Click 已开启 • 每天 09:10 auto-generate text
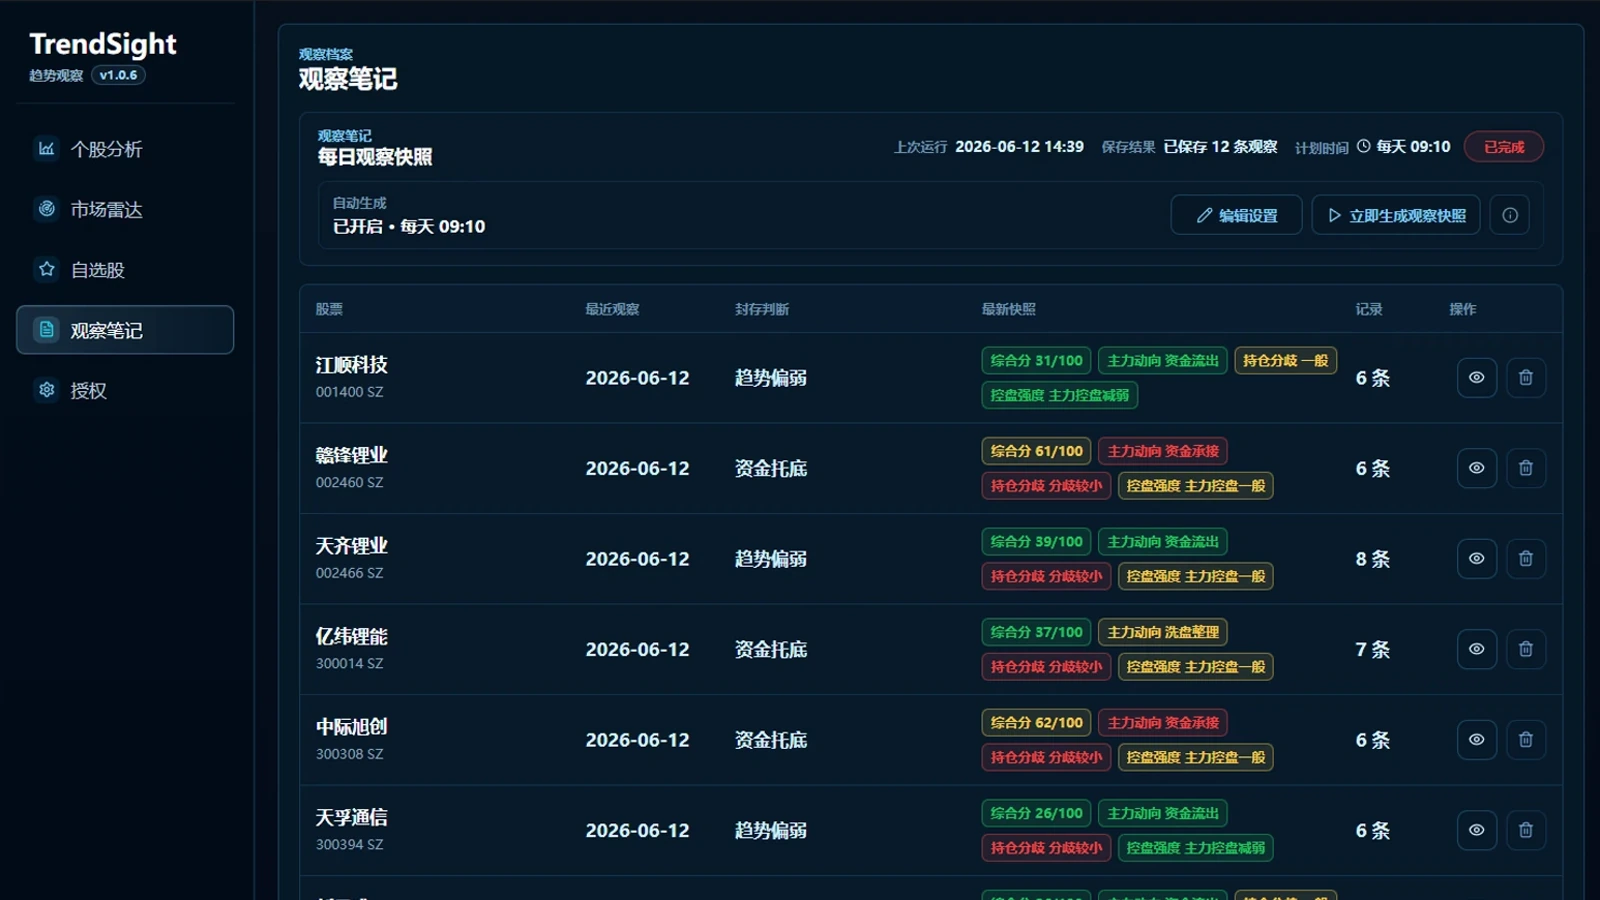This screenshot has width=1600, height=900. [409, 227]
